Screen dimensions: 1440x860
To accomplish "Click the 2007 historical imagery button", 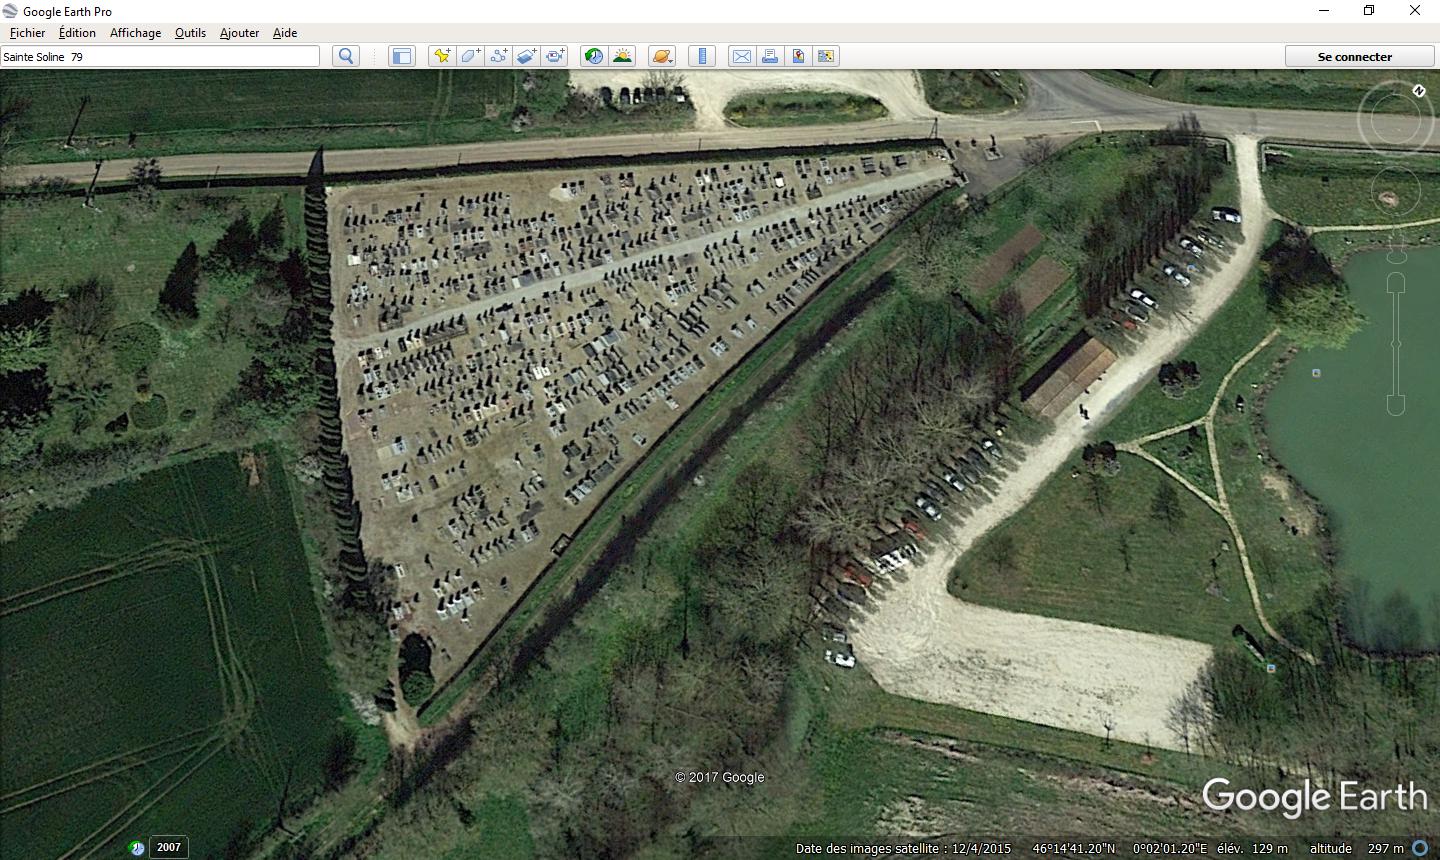I will [169, 847].
